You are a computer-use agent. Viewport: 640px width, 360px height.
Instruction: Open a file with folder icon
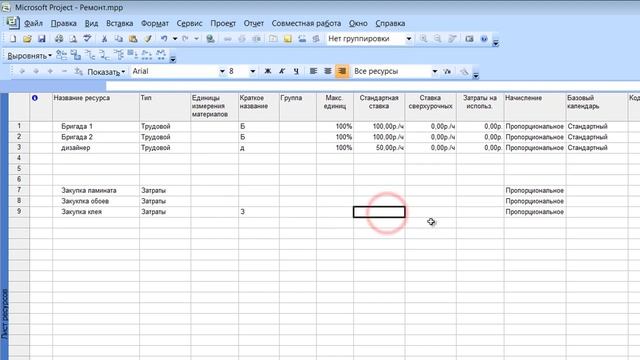(x=27, y=39)
